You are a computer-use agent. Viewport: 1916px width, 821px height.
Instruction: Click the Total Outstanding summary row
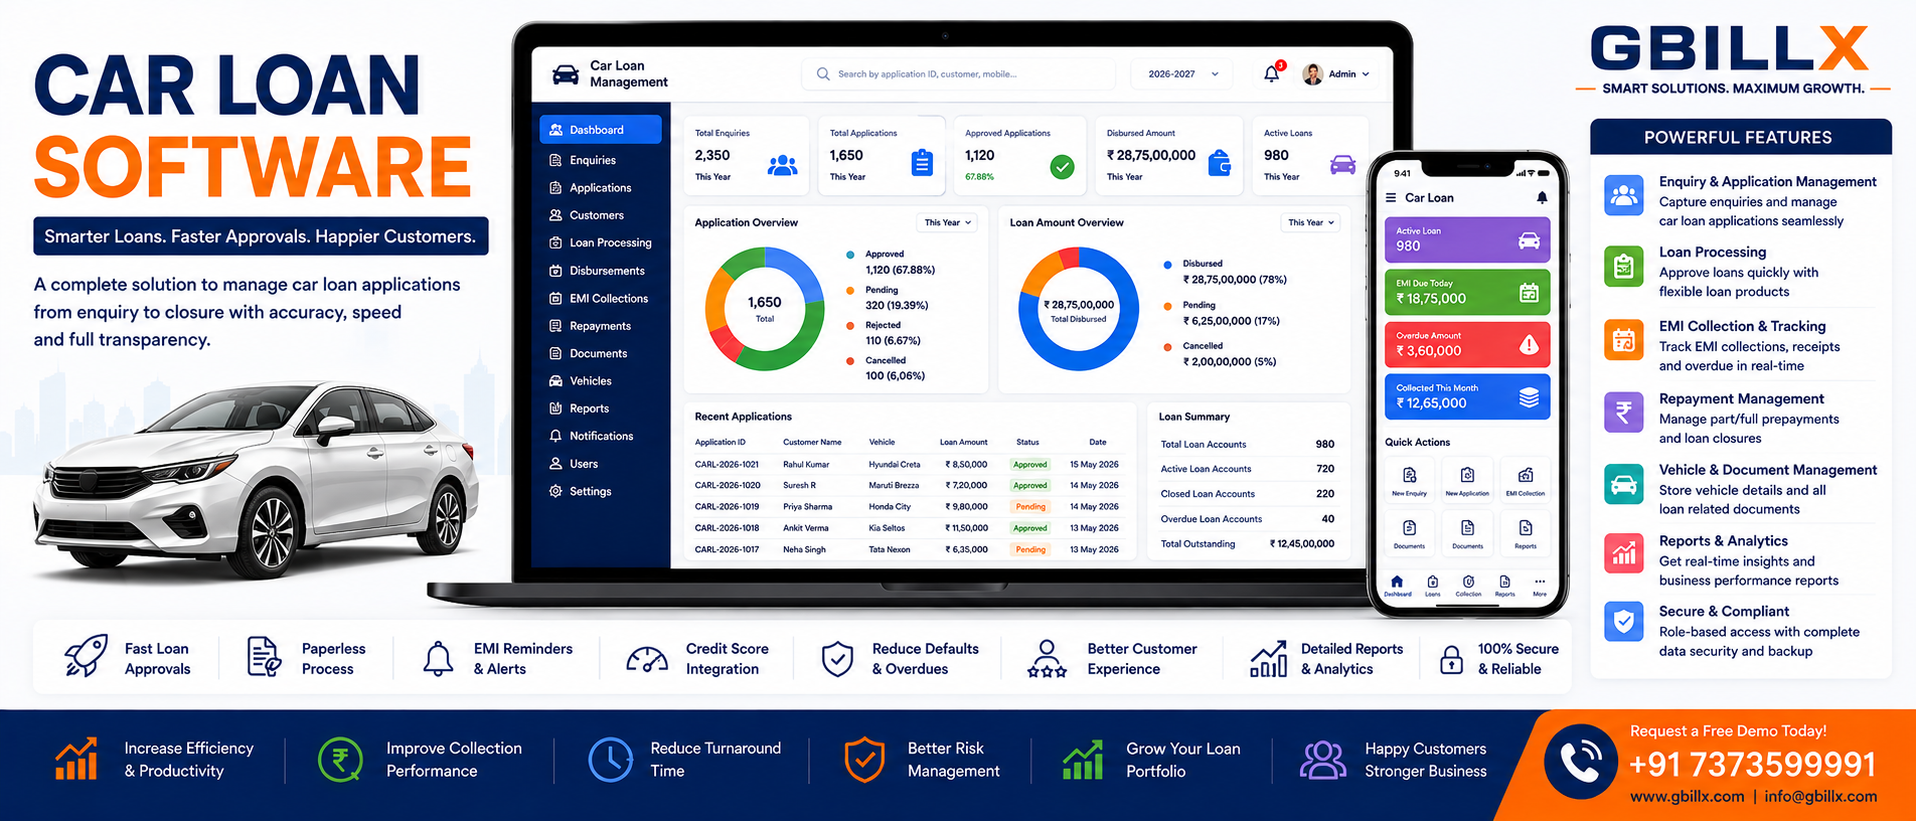[1247, 544]
